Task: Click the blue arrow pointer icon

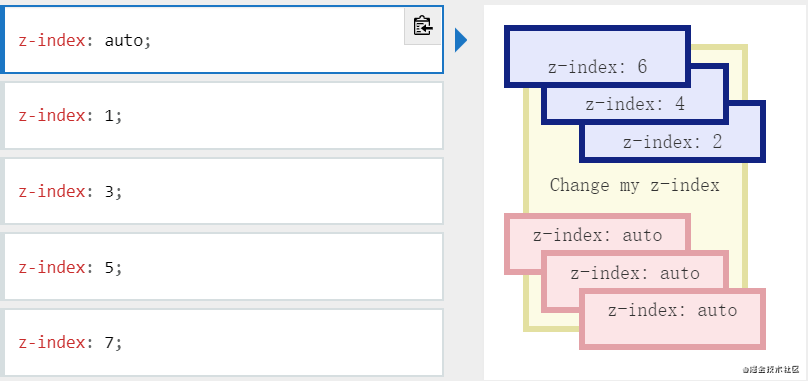Action: 461,40
